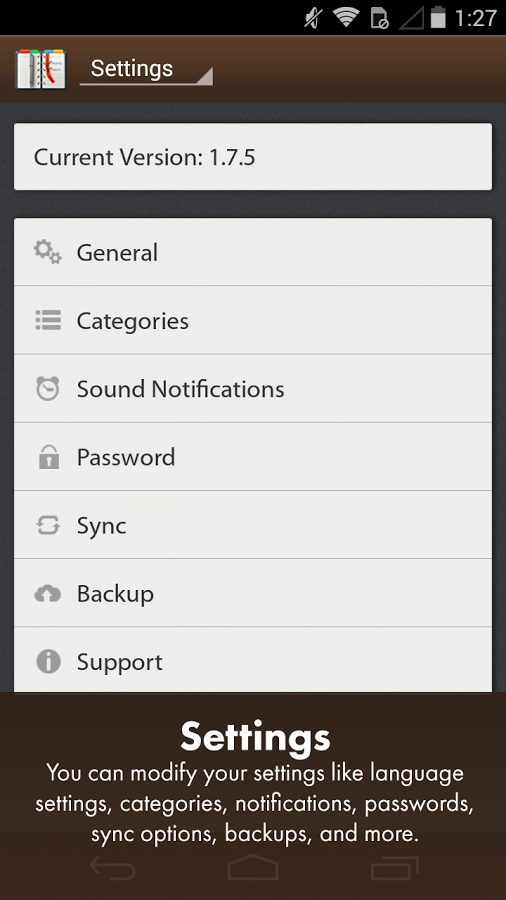Tap the Categories list icon
506x900 pixels.
pos(48,320)
